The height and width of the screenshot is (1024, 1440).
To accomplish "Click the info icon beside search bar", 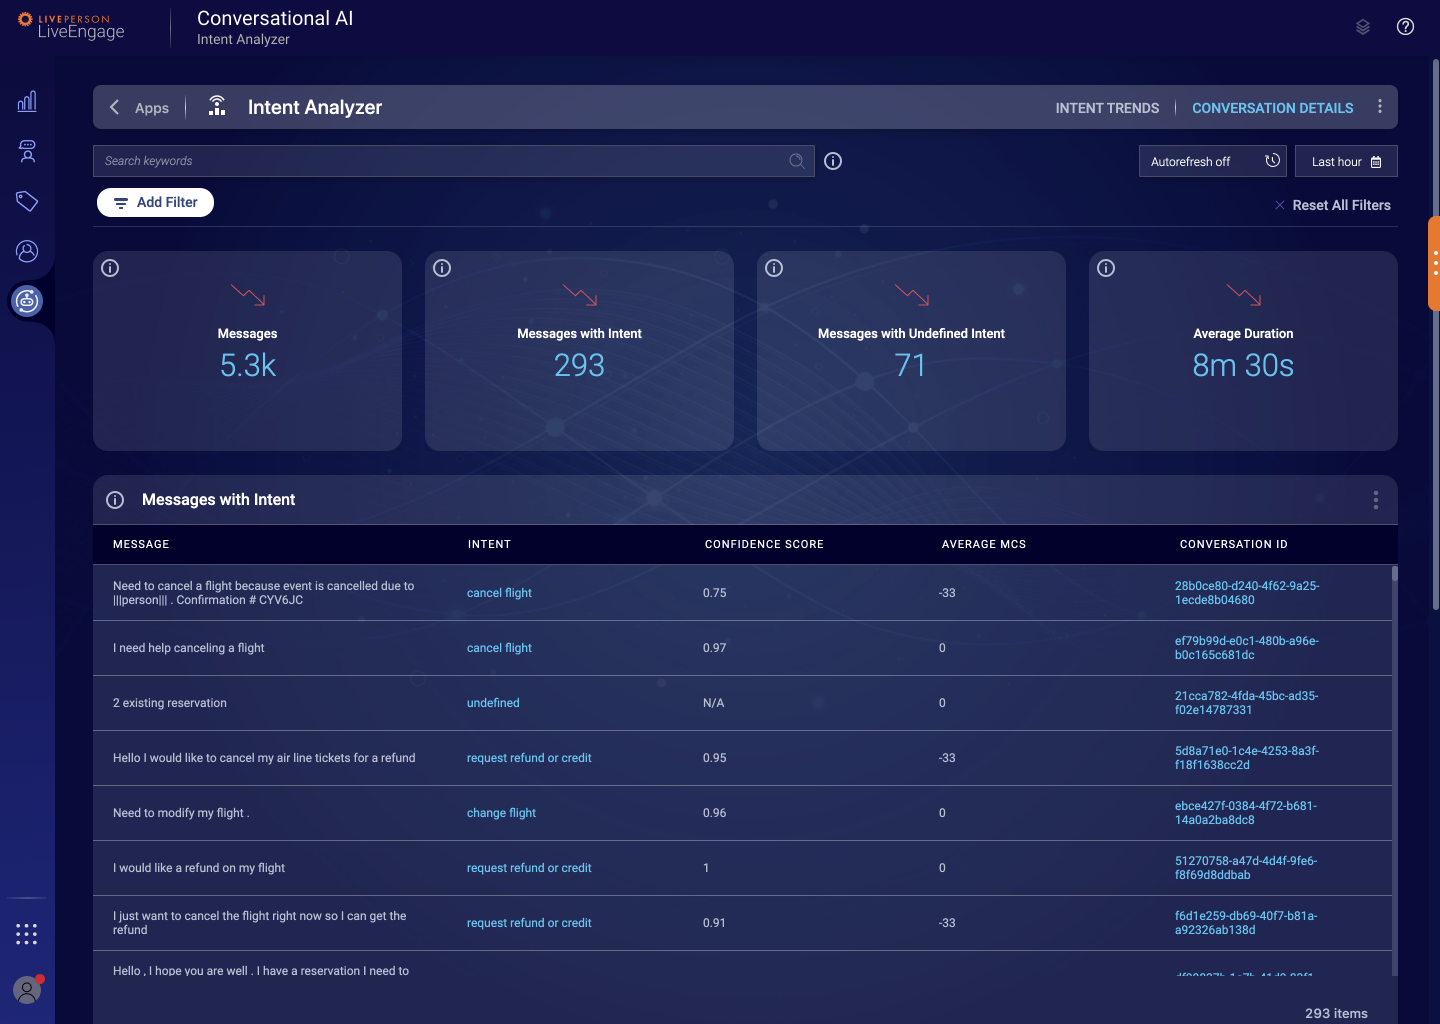I will (x=833, y=161).
